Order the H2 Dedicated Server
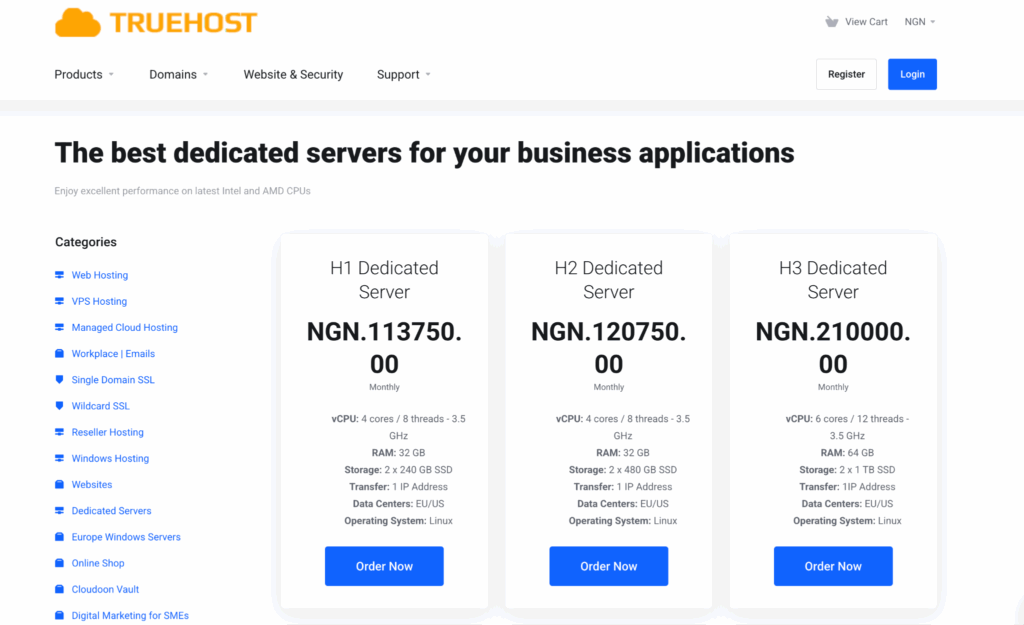The height and width of the screenshot is (625, 1024). [x=609, y=566]
